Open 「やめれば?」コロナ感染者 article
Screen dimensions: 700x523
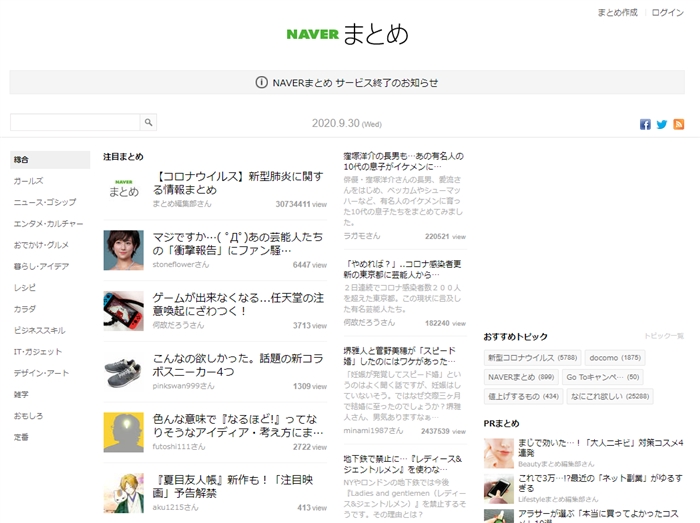tap(402, 269)
